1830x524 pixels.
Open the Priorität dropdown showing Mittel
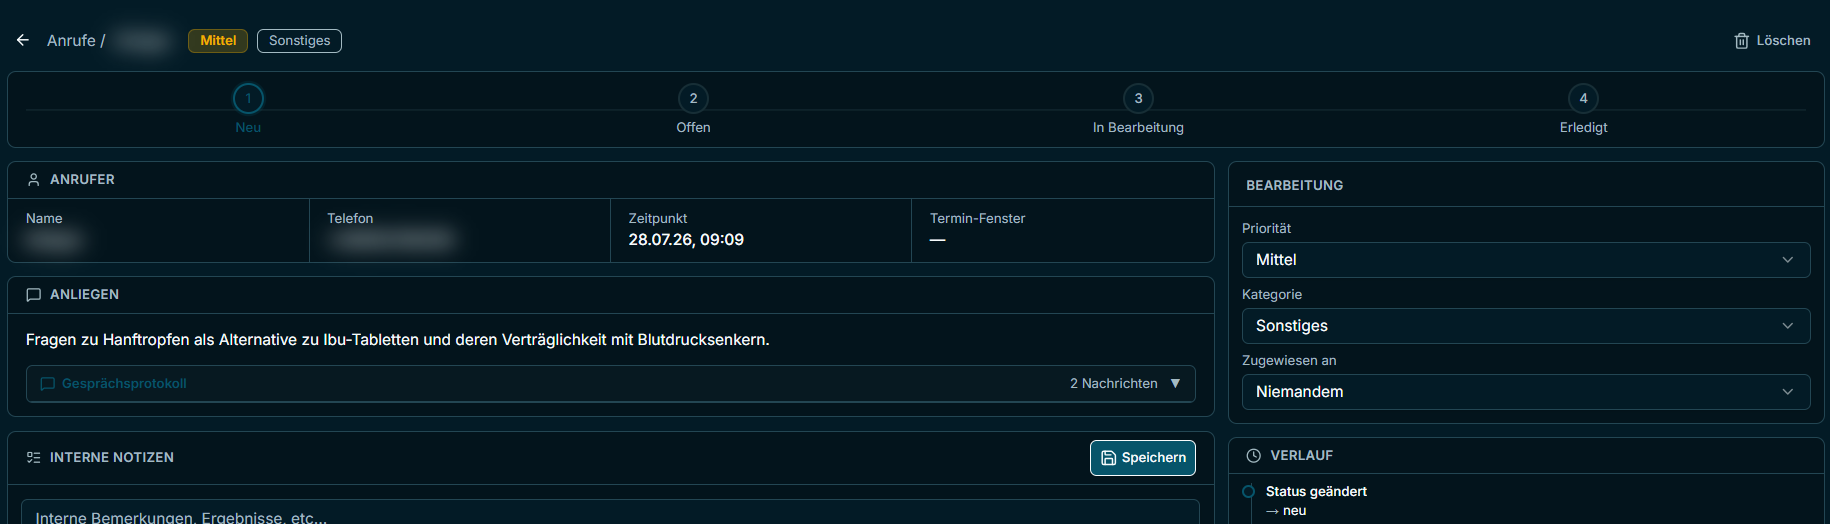[x=1526, y=260]
